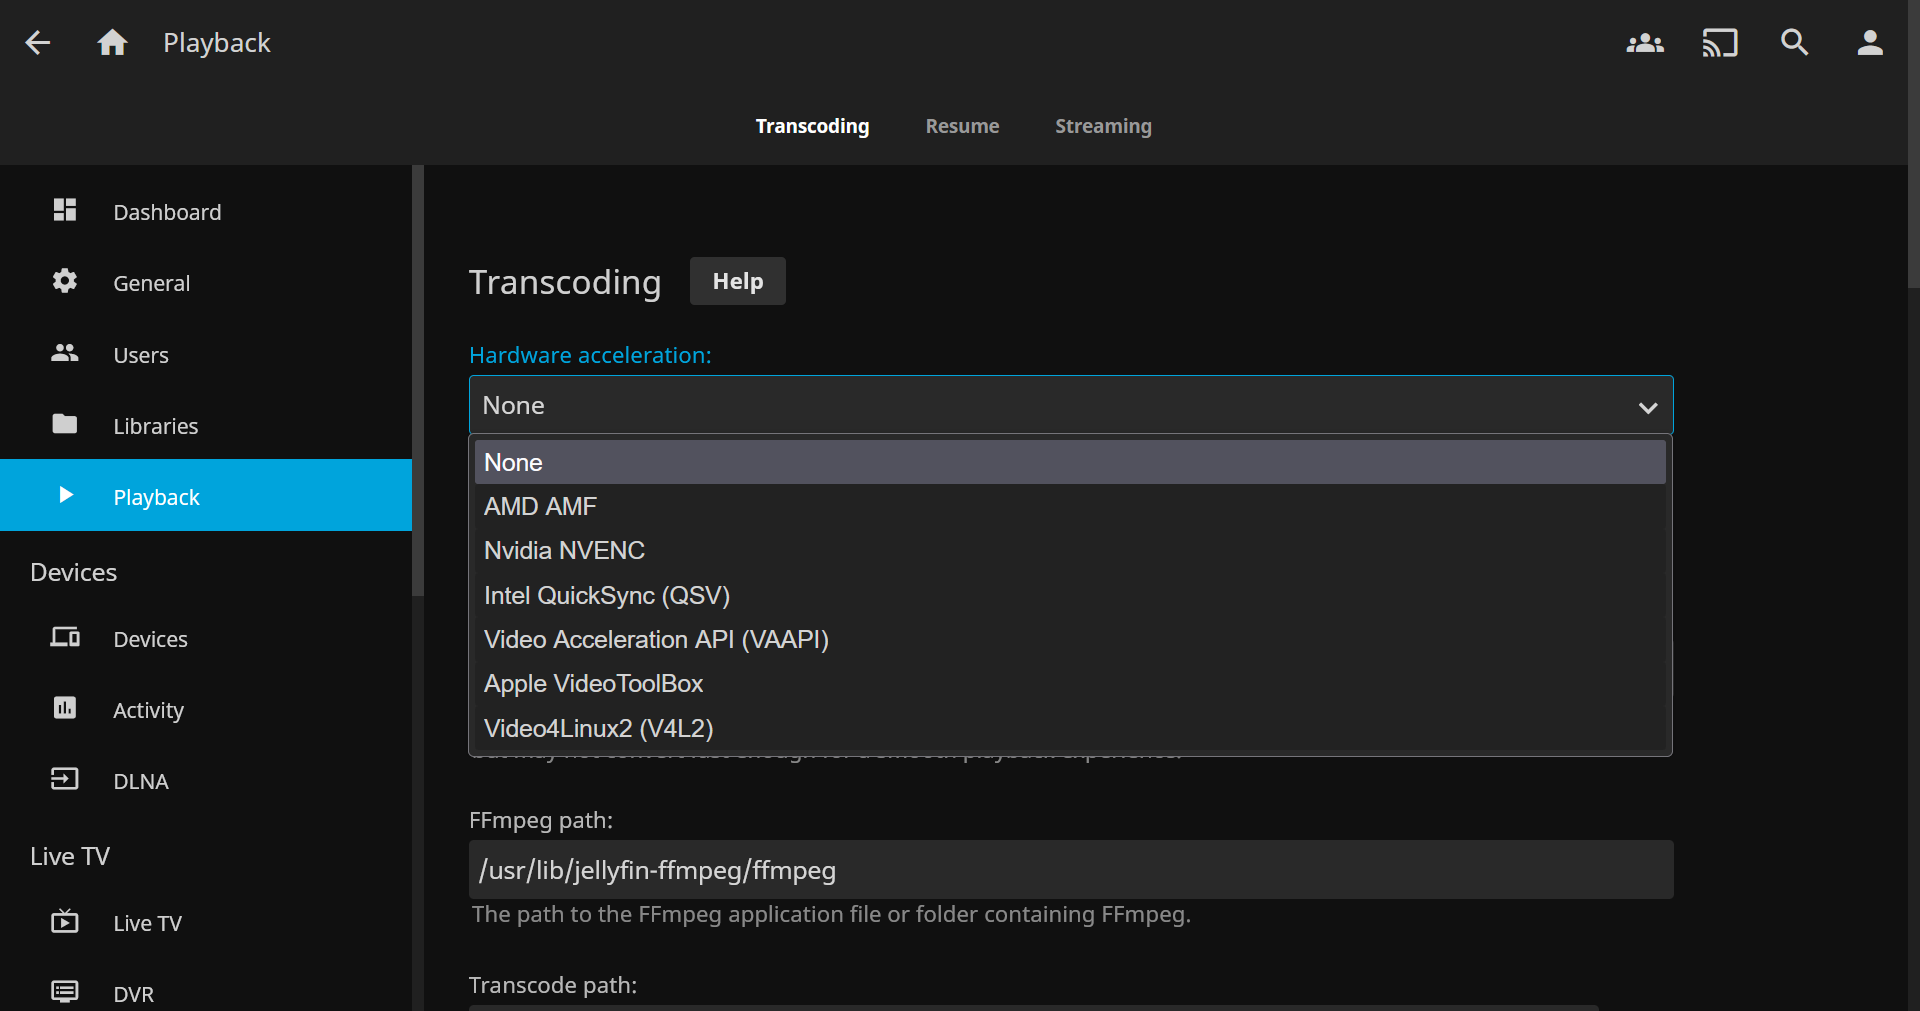Click the Help button
Viewport: 1920px width, 1011px height.
click(737, 282)
